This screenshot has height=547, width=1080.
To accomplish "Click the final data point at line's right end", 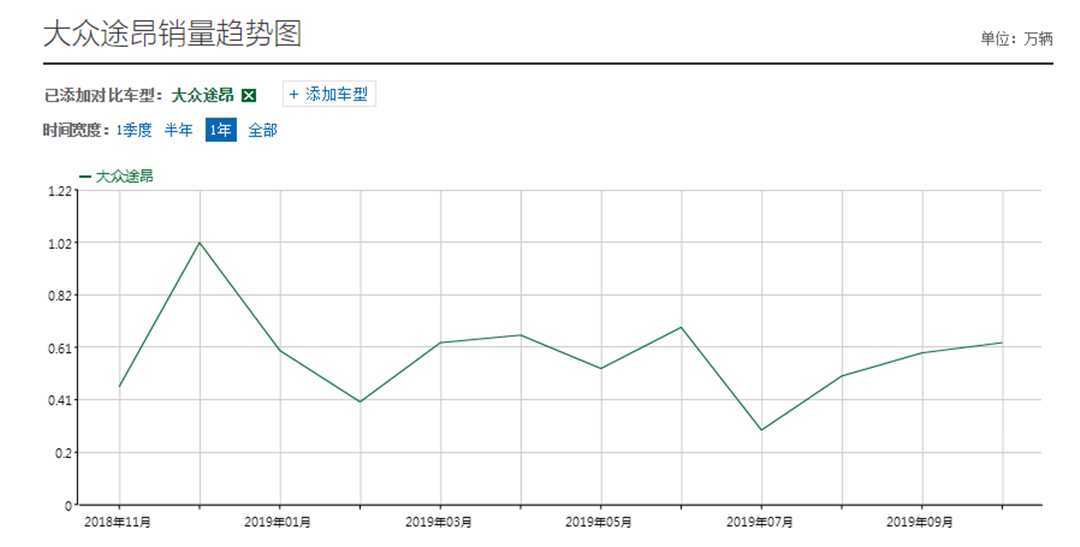I will pos(1002,343).
